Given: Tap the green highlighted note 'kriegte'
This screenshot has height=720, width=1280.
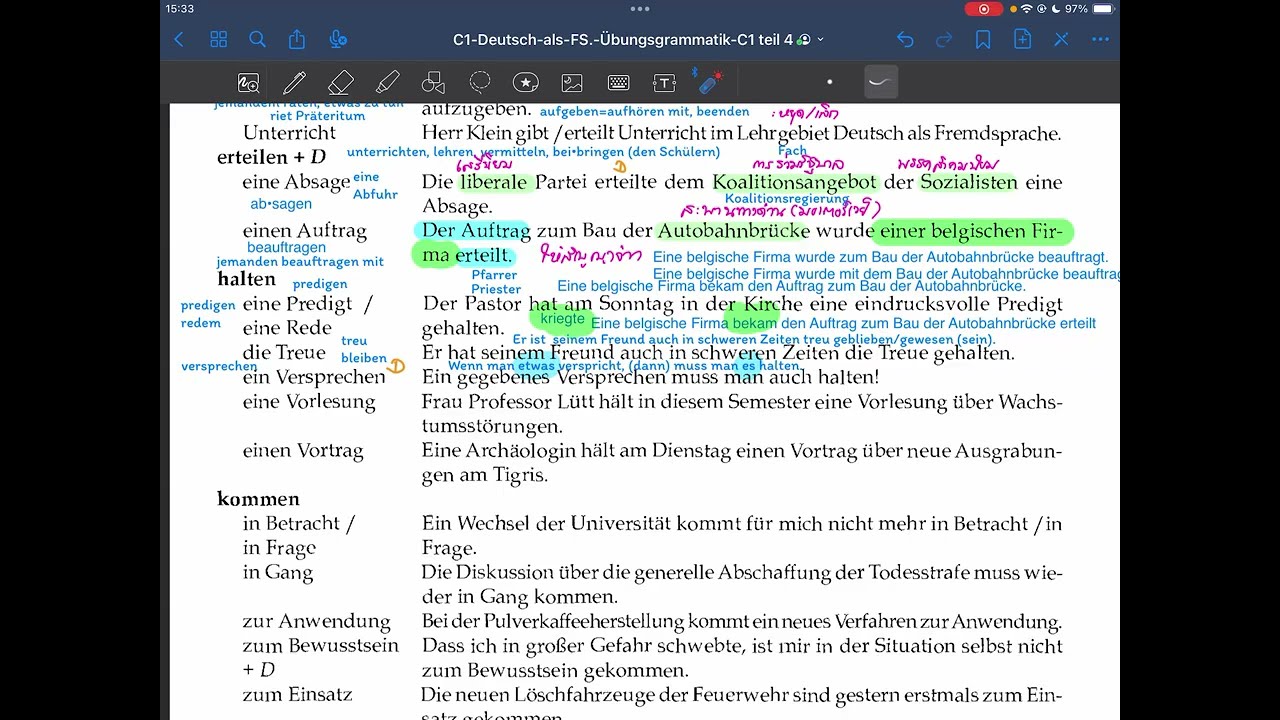Looking at the screenshot, I should 562,319.
